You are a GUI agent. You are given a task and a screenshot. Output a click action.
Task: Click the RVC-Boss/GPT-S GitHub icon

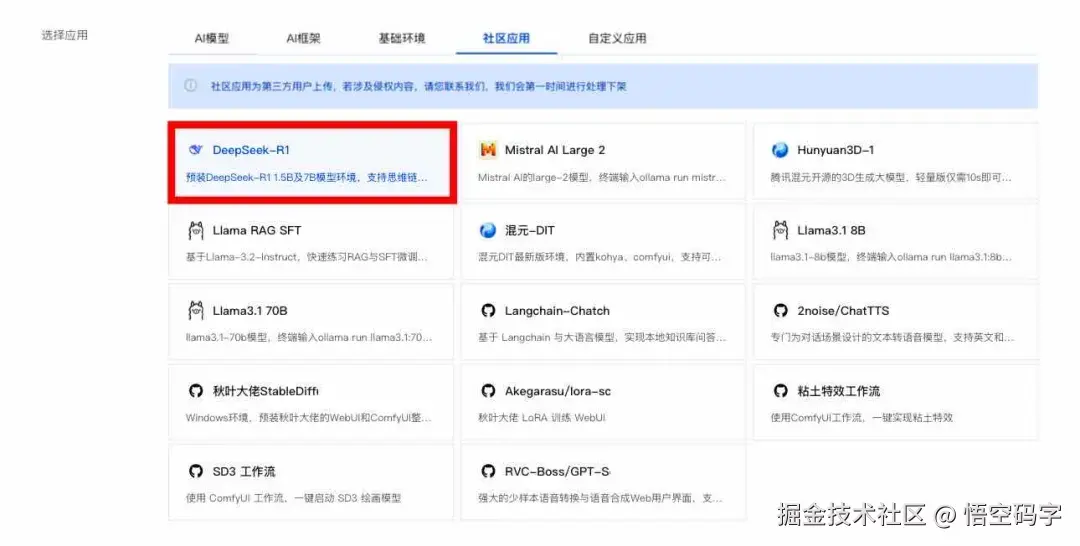click(x=488, y=471)
